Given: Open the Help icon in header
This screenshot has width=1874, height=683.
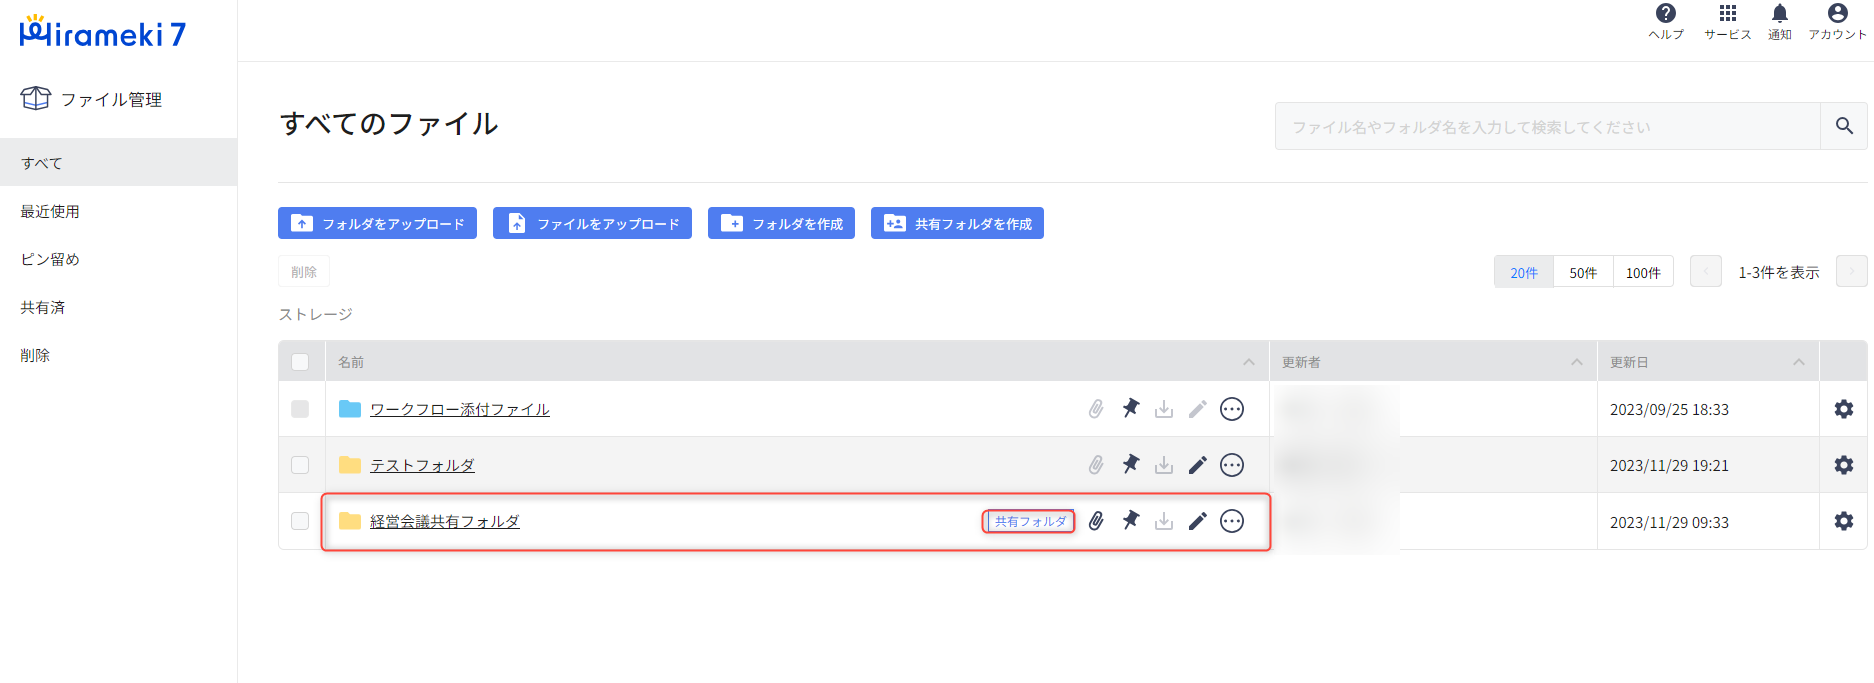Looking at the screenshot, I should click(1665, 14).
